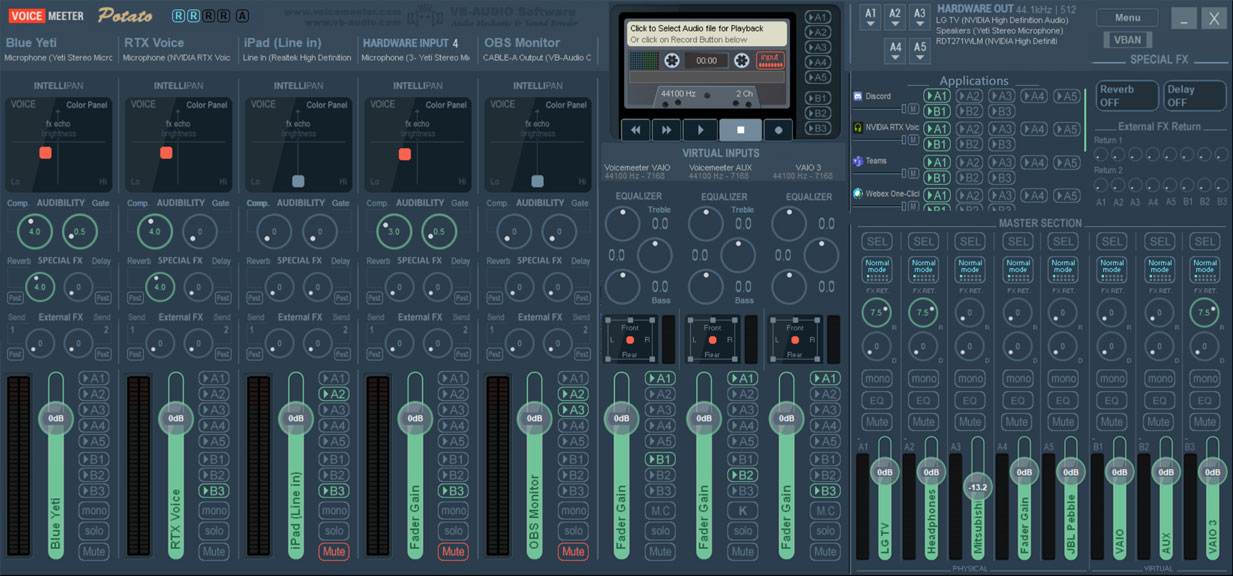Select audio file in cassette display
Image resolution: width=1233 pixels, height=576 pixels.
click(707, 34)
